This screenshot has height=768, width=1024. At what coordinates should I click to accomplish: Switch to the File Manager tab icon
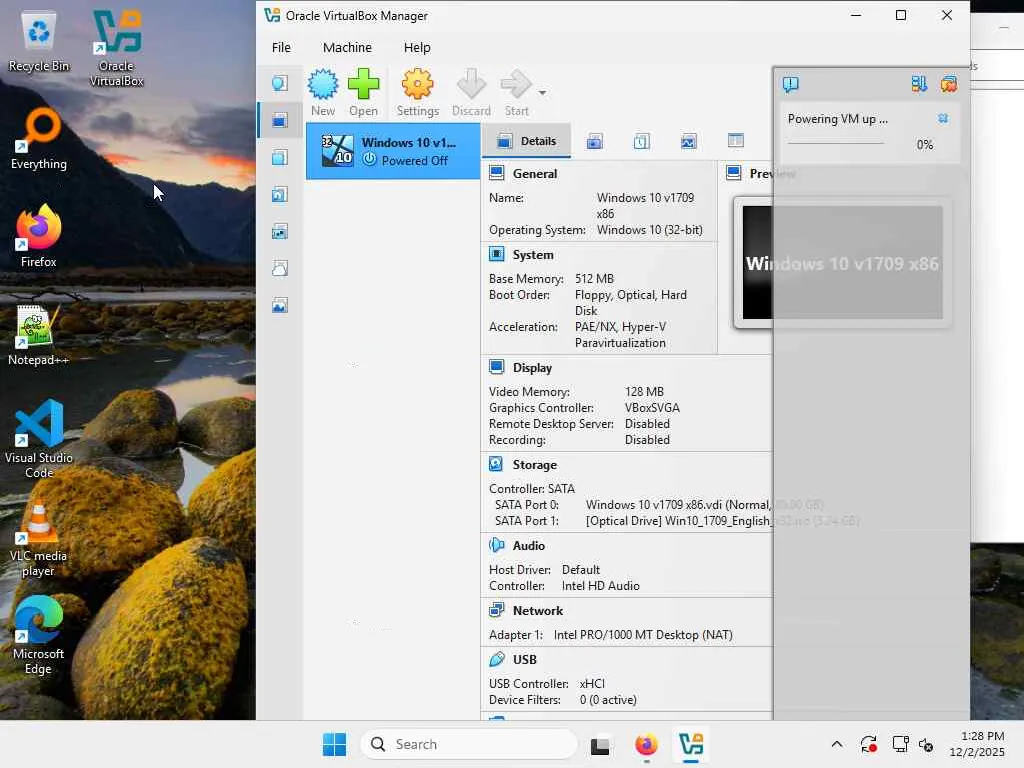tap(735, 141)
